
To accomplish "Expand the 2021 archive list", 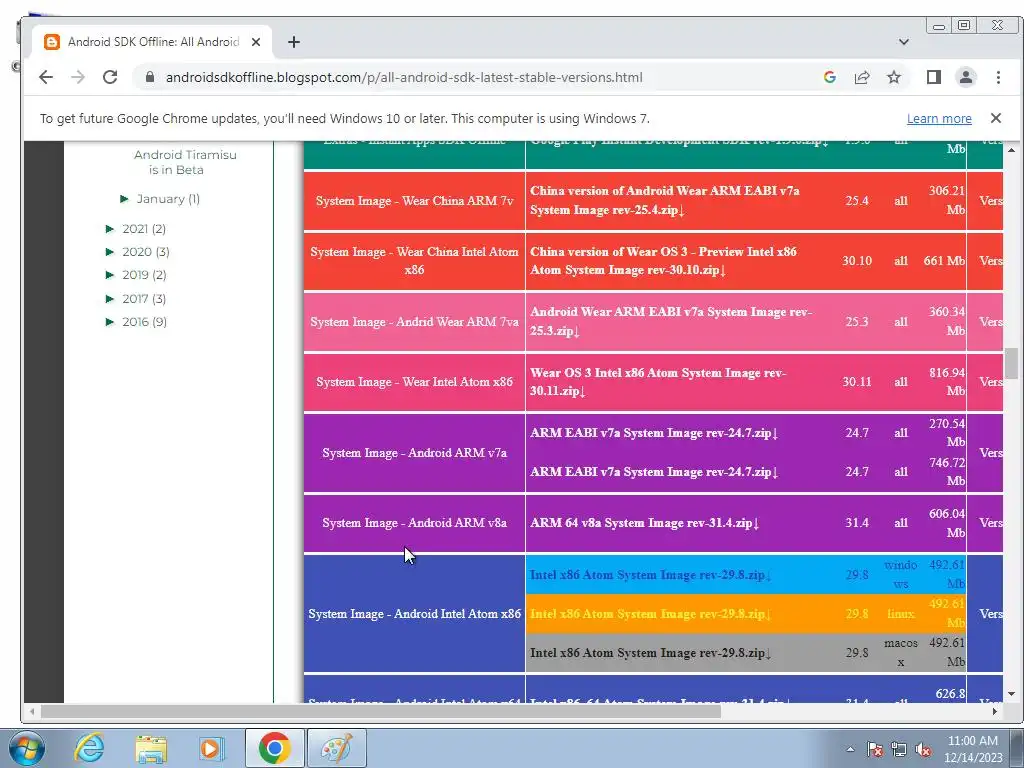I will pyautogui.click(x=110, y=229).
